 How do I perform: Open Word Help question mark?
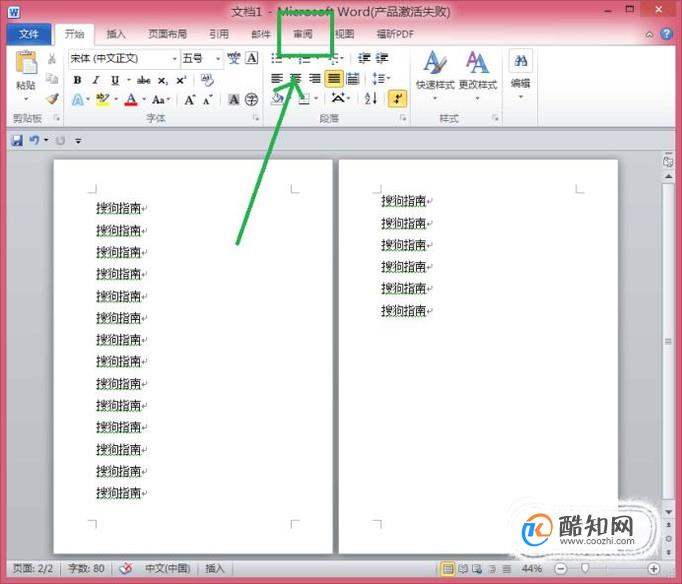click(666, 34)
